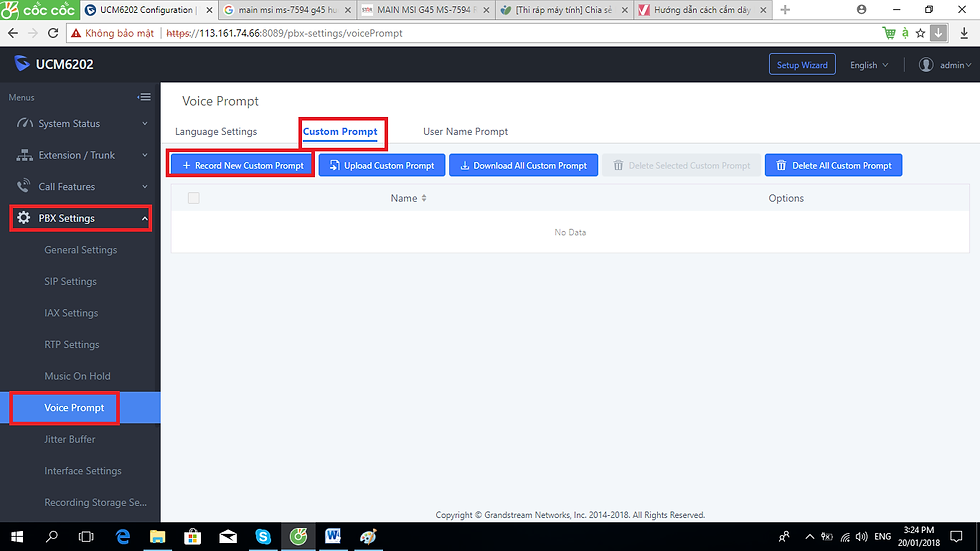Open the admin account dropdown
Image resolution: width=980 pixels, height=551 pixels.
click(955, 65)
